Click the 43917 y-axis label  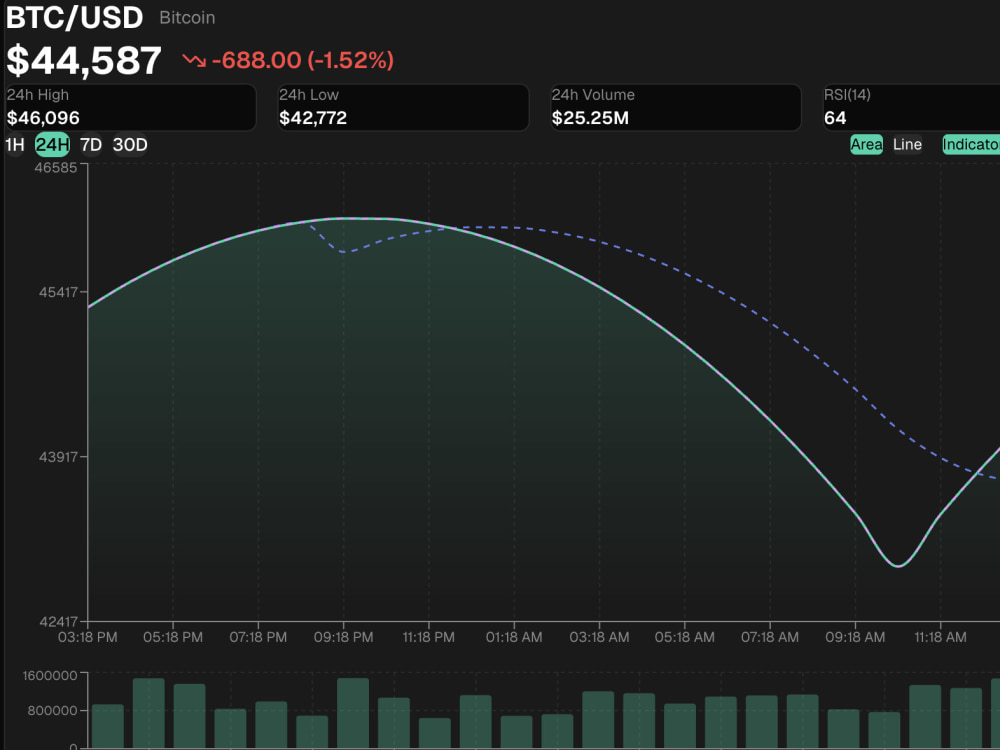tap(57, 457)
